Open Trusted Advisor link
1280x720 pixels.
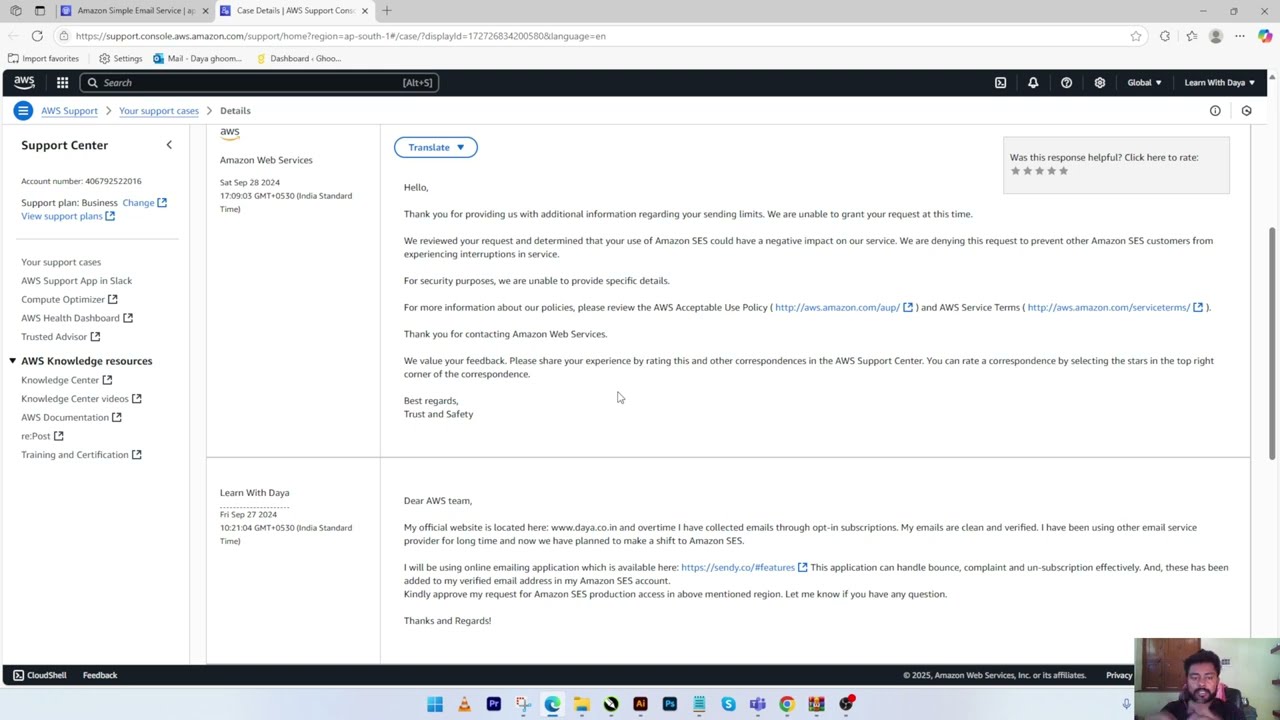[61, 337]
